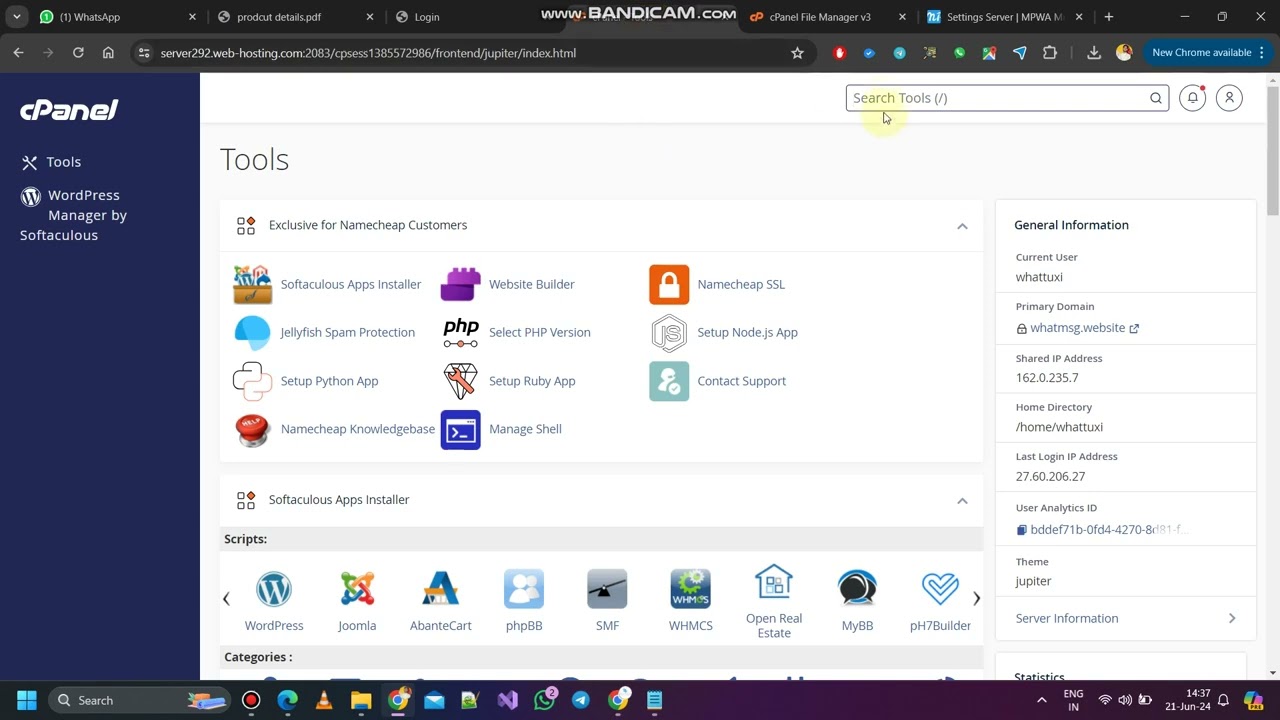Click Manage Shell link text
1280x720 pixels.
[525, 430]
